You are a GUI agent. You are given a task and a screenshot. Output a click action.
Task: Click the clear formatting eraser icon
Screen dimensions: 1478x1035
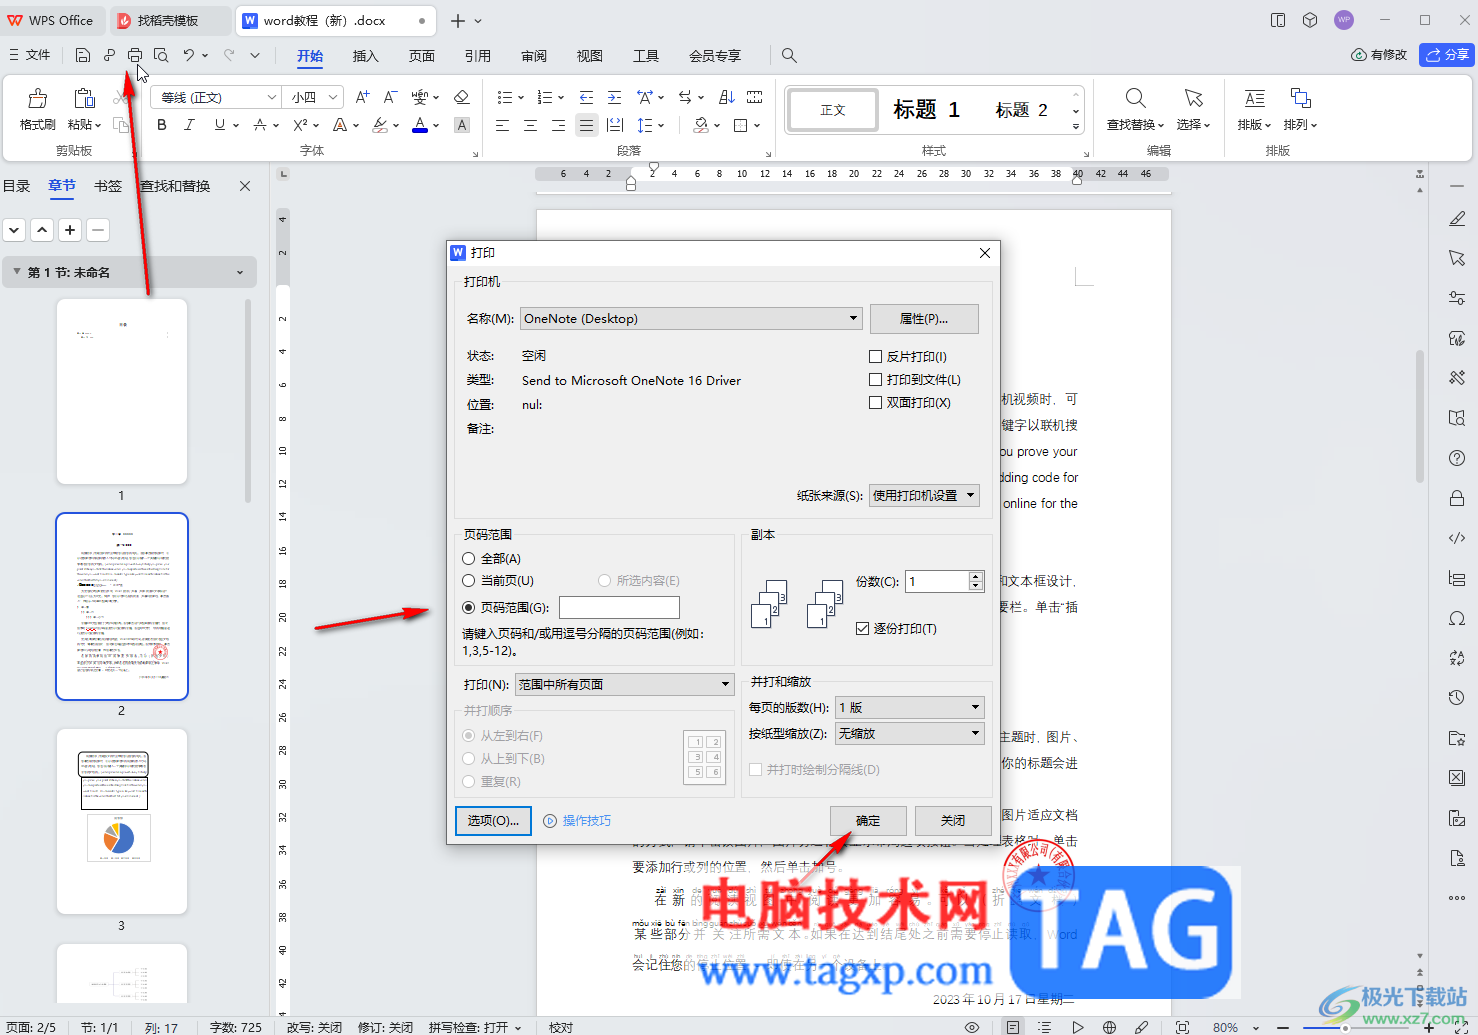coord(461,97)
